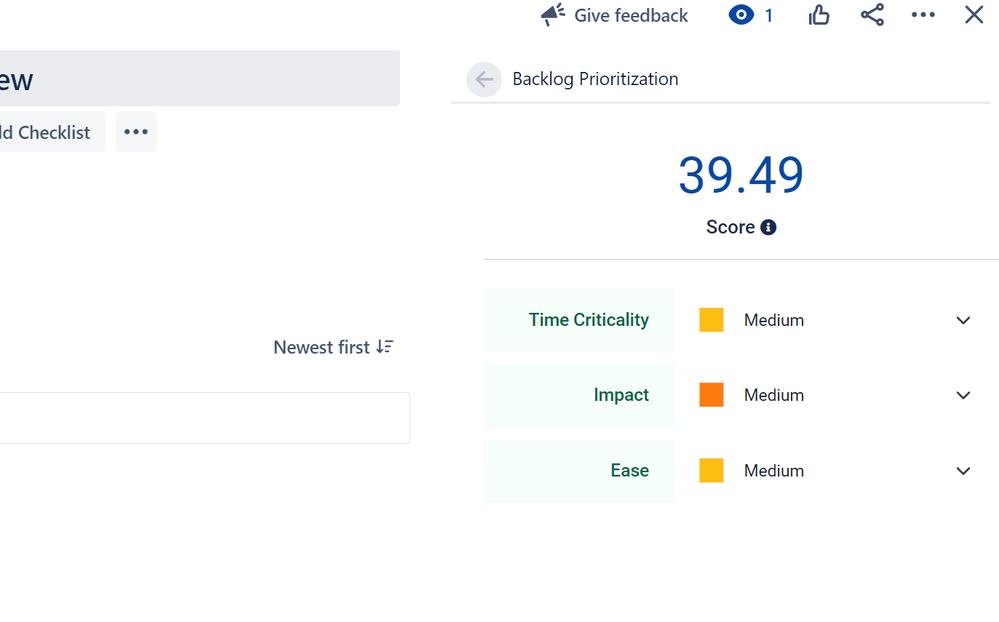Expand Time Criticality chevron
The width and height of the screenshot is (999, 622).
[963, 321]
